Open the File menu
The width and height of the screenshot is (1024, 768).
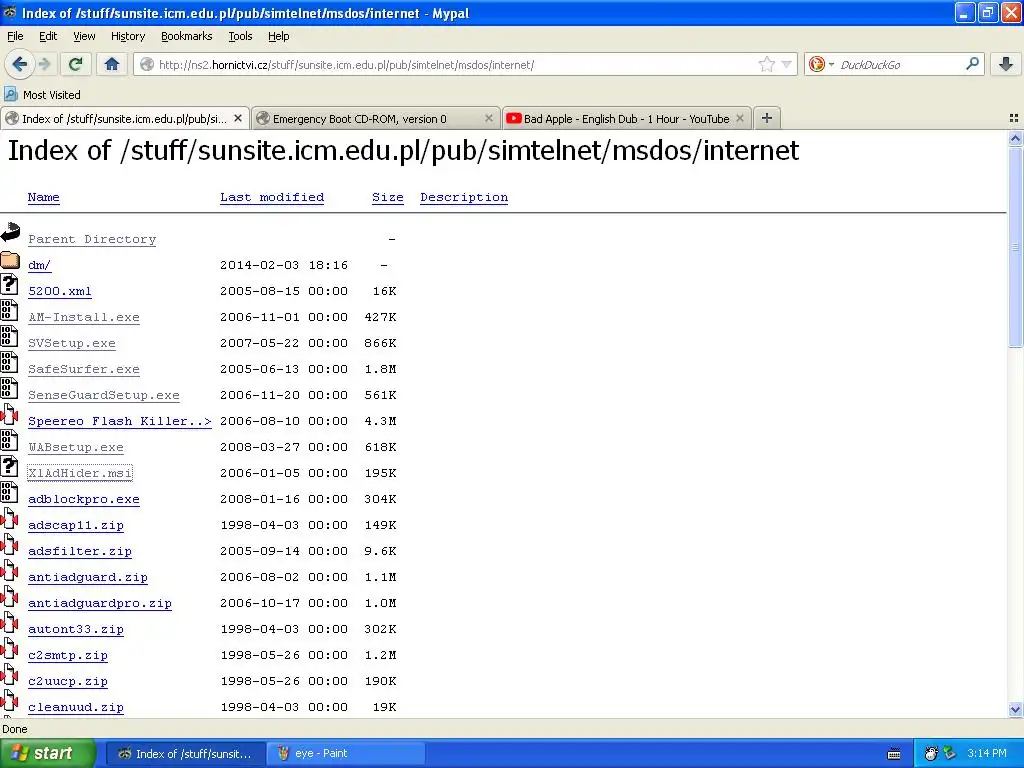coord(15,36)
